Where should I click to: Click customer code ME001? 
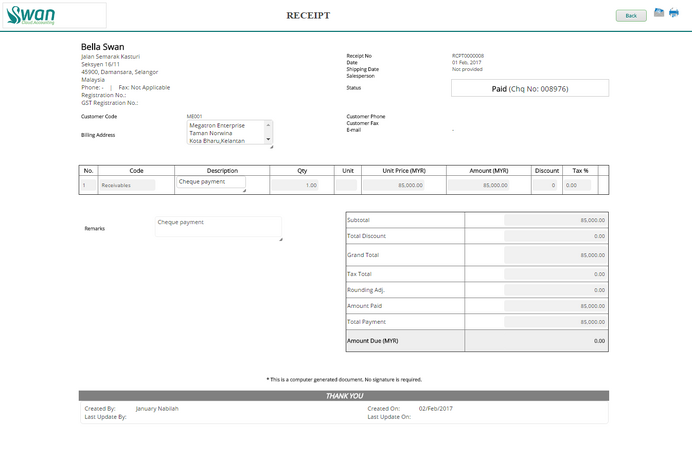[194, 116]
